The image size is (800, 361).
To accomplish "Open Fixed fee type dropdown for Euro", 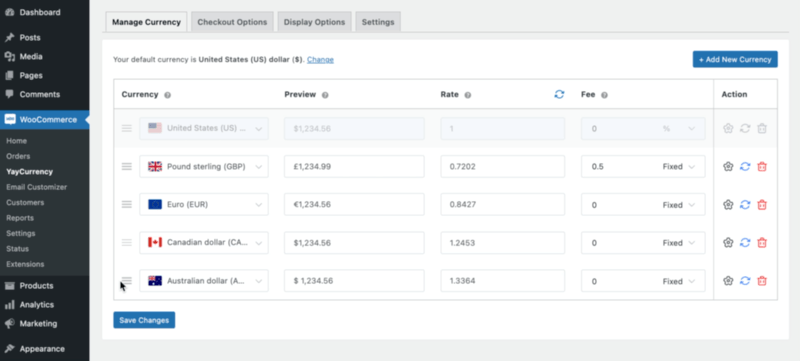I will (679, 205).
